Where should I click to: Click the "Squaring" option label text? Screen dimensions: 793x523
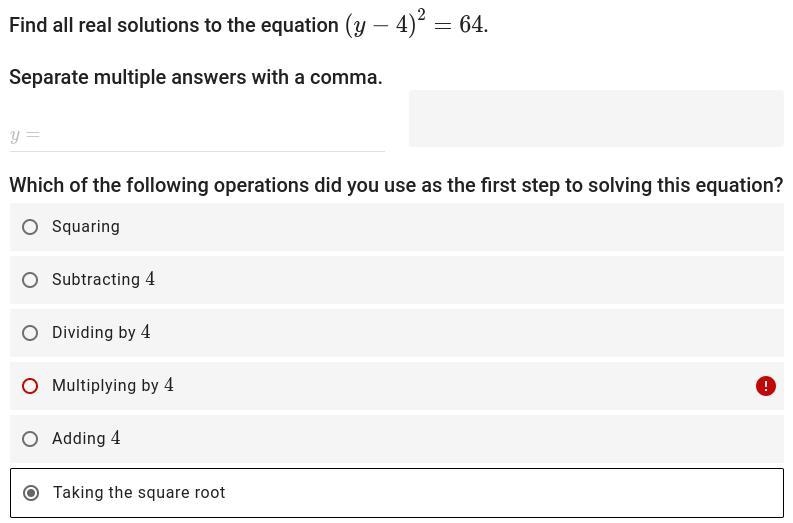[x=86, y=227]
